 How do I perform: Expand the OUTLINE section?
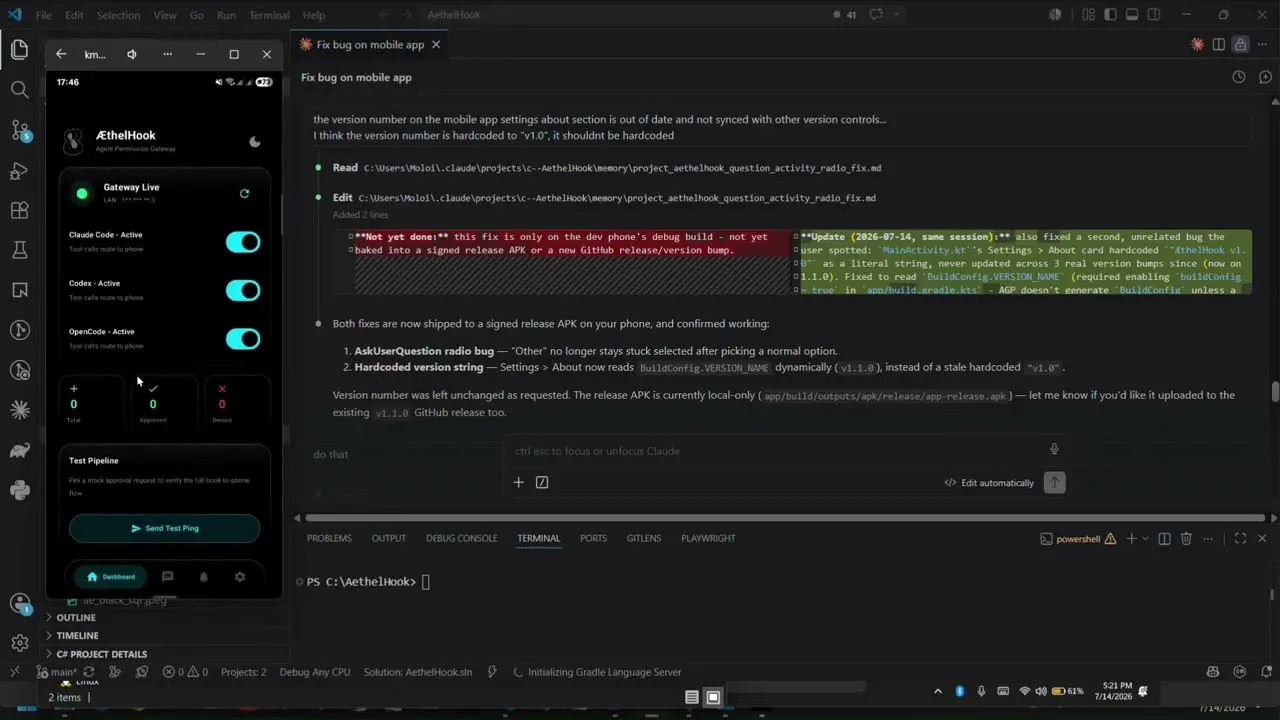coord(76,617)
